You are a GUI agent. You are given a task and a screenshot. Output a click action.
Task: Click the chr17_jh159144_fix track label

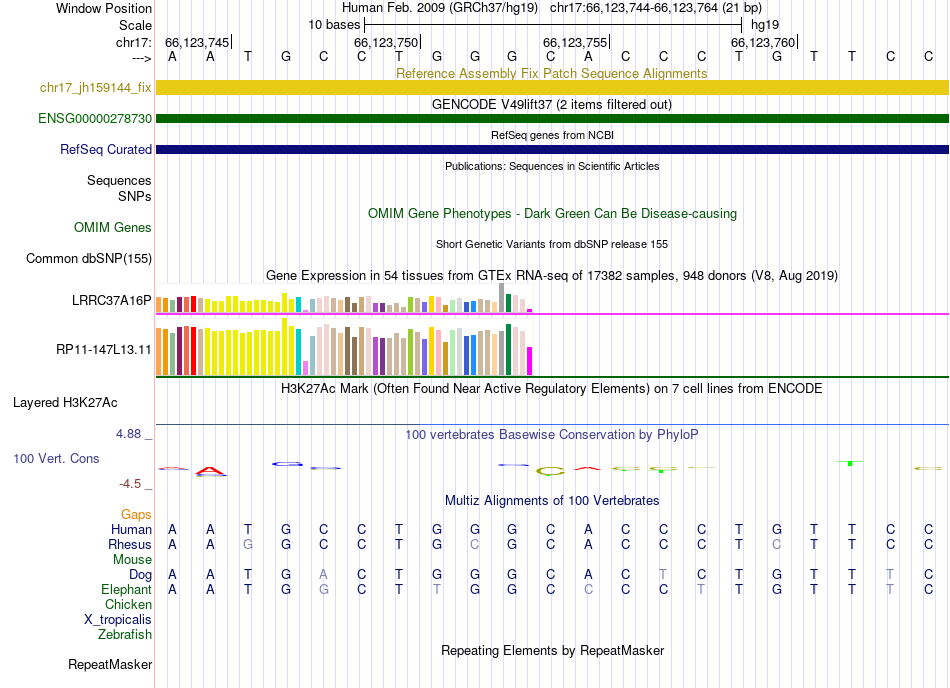(x=96, y=87)
